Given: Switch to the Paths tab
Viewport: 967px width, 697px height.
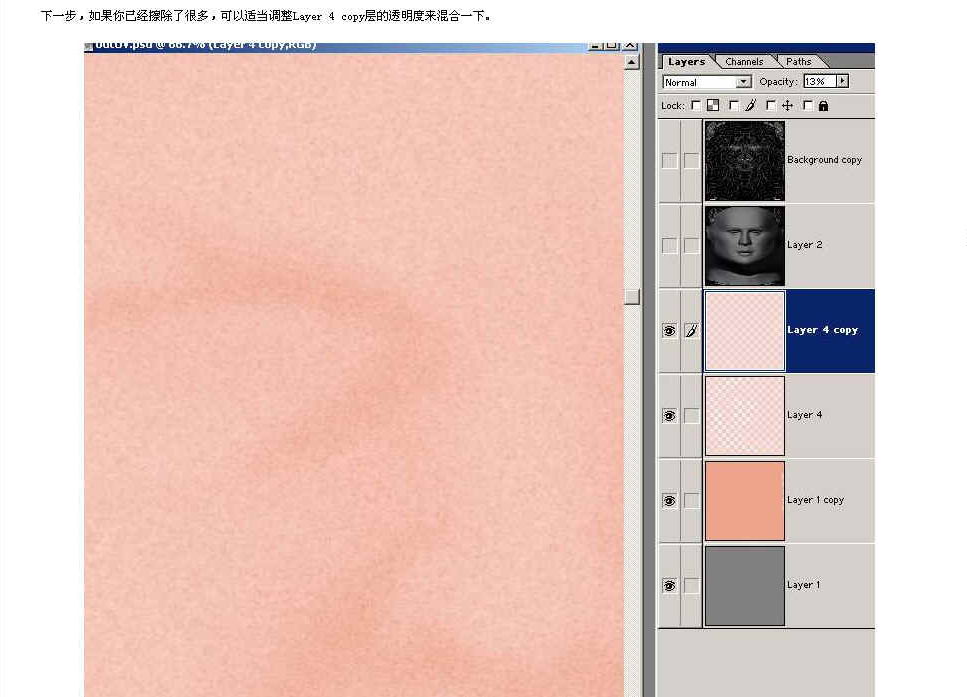Looking at the screenshot, I should 799,62.
